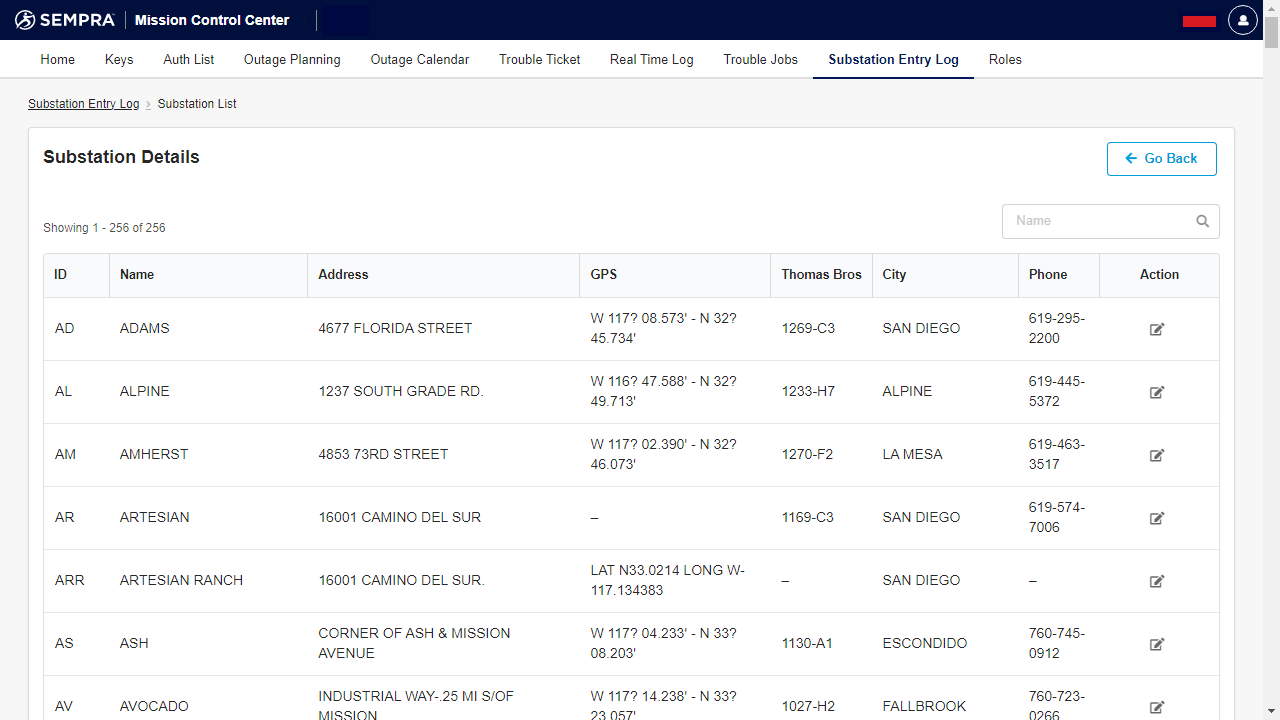The height and width of the screenshot is (720, 1280).
Task: Open the edit icon for ASH substation
Action: [x=1157, y=644]
